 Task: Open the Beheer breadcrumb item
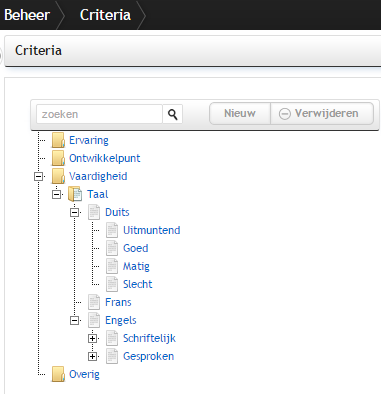click(27, 15)
